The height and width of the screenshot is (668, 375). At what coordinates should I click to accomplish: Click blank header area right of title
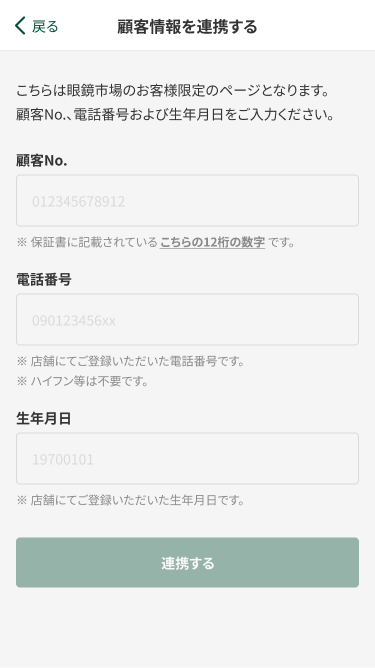tap(315, 26)
